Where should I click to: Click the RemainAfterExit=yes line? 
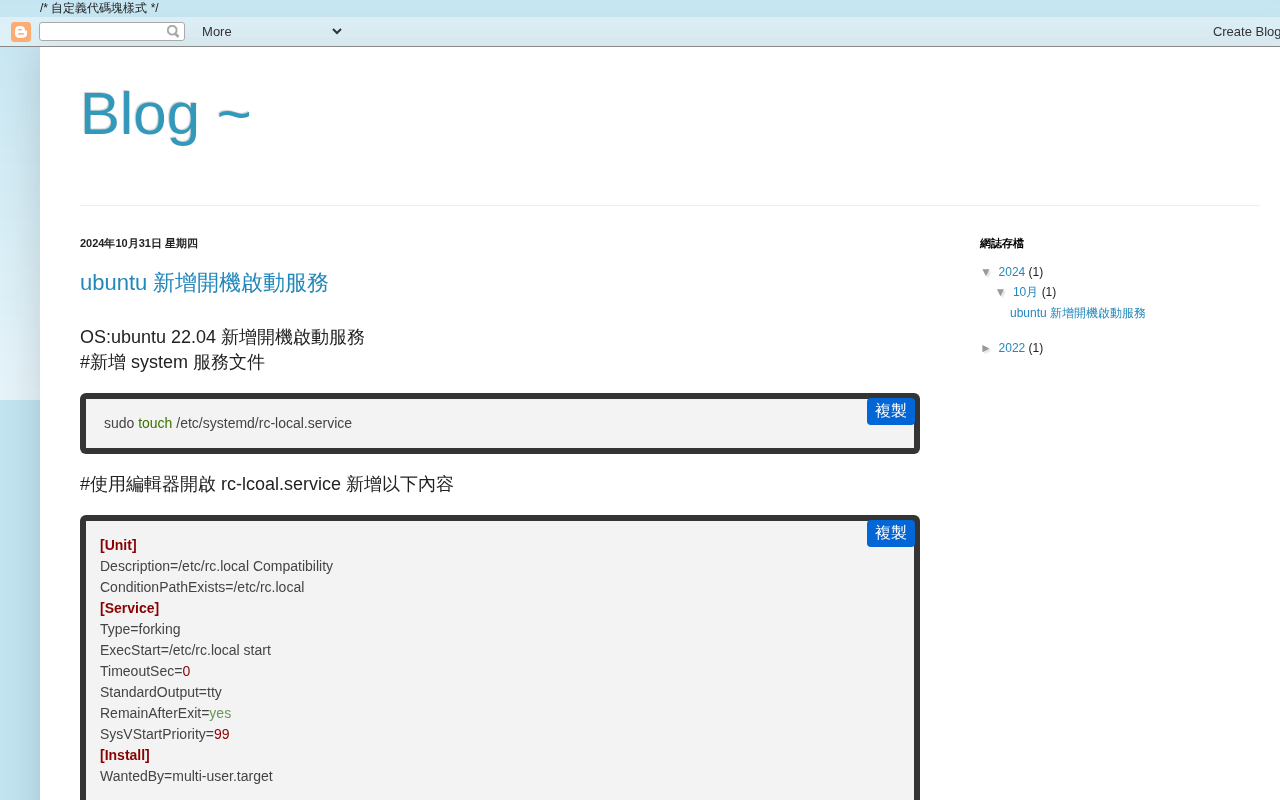tap(165, 713)
